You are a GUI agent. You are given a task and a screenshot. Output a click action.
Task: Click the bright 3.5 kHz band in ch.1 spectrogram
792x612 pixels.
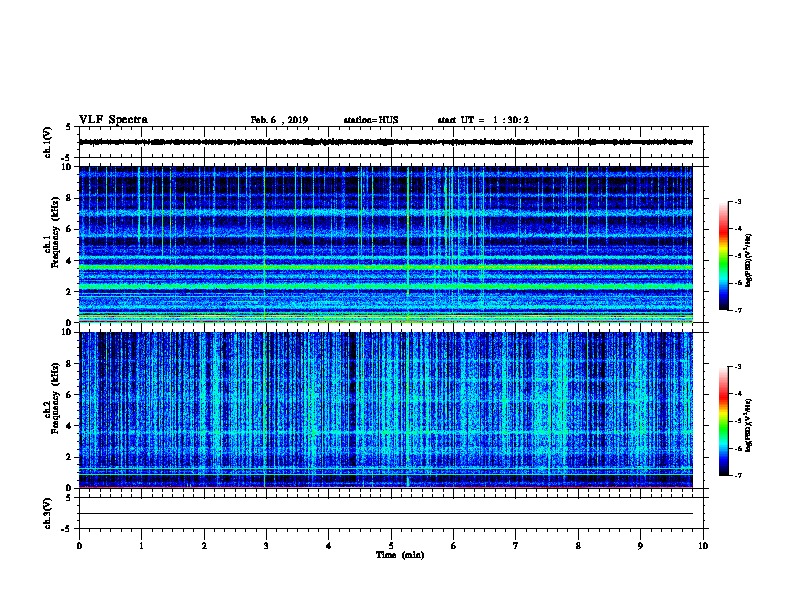pos(386,267)
